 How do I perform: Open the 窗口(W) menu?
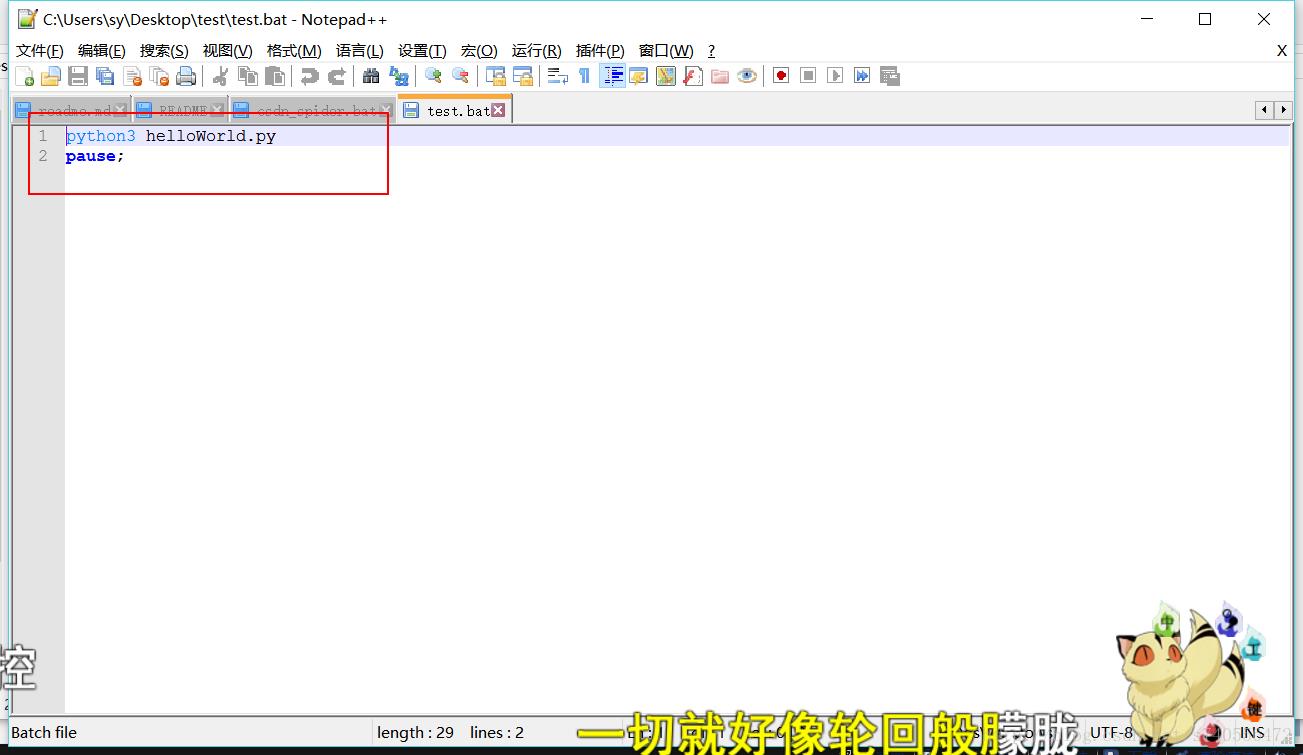tap(666, 51)
